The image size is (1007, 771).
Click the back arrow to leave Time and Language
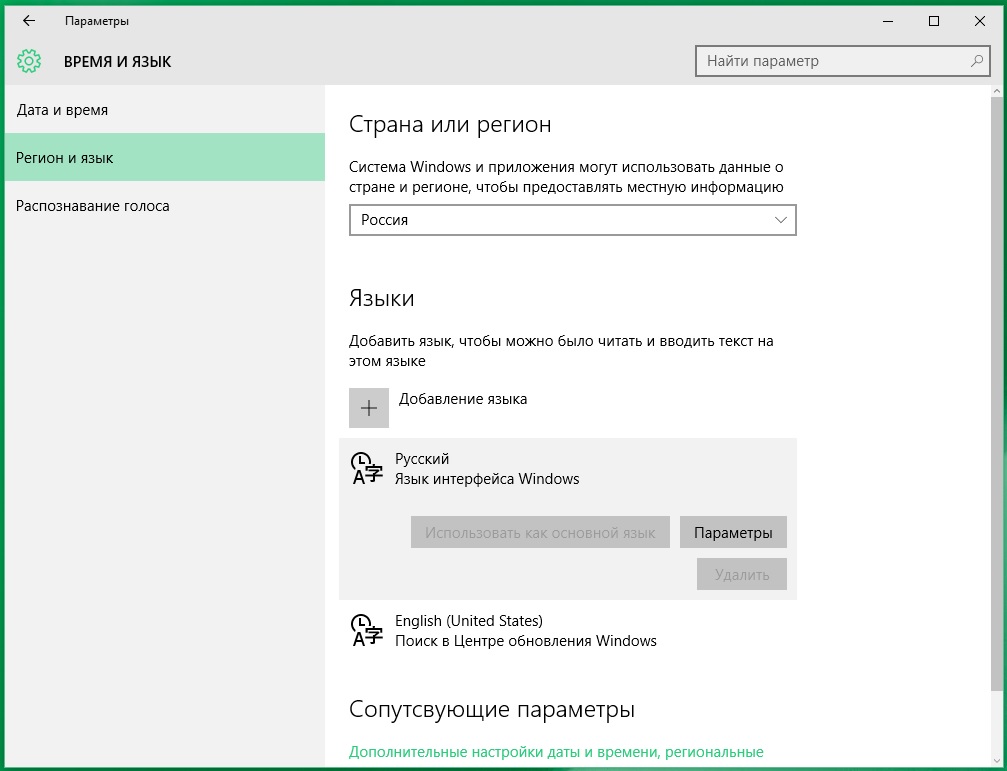[x=27, y=20]
